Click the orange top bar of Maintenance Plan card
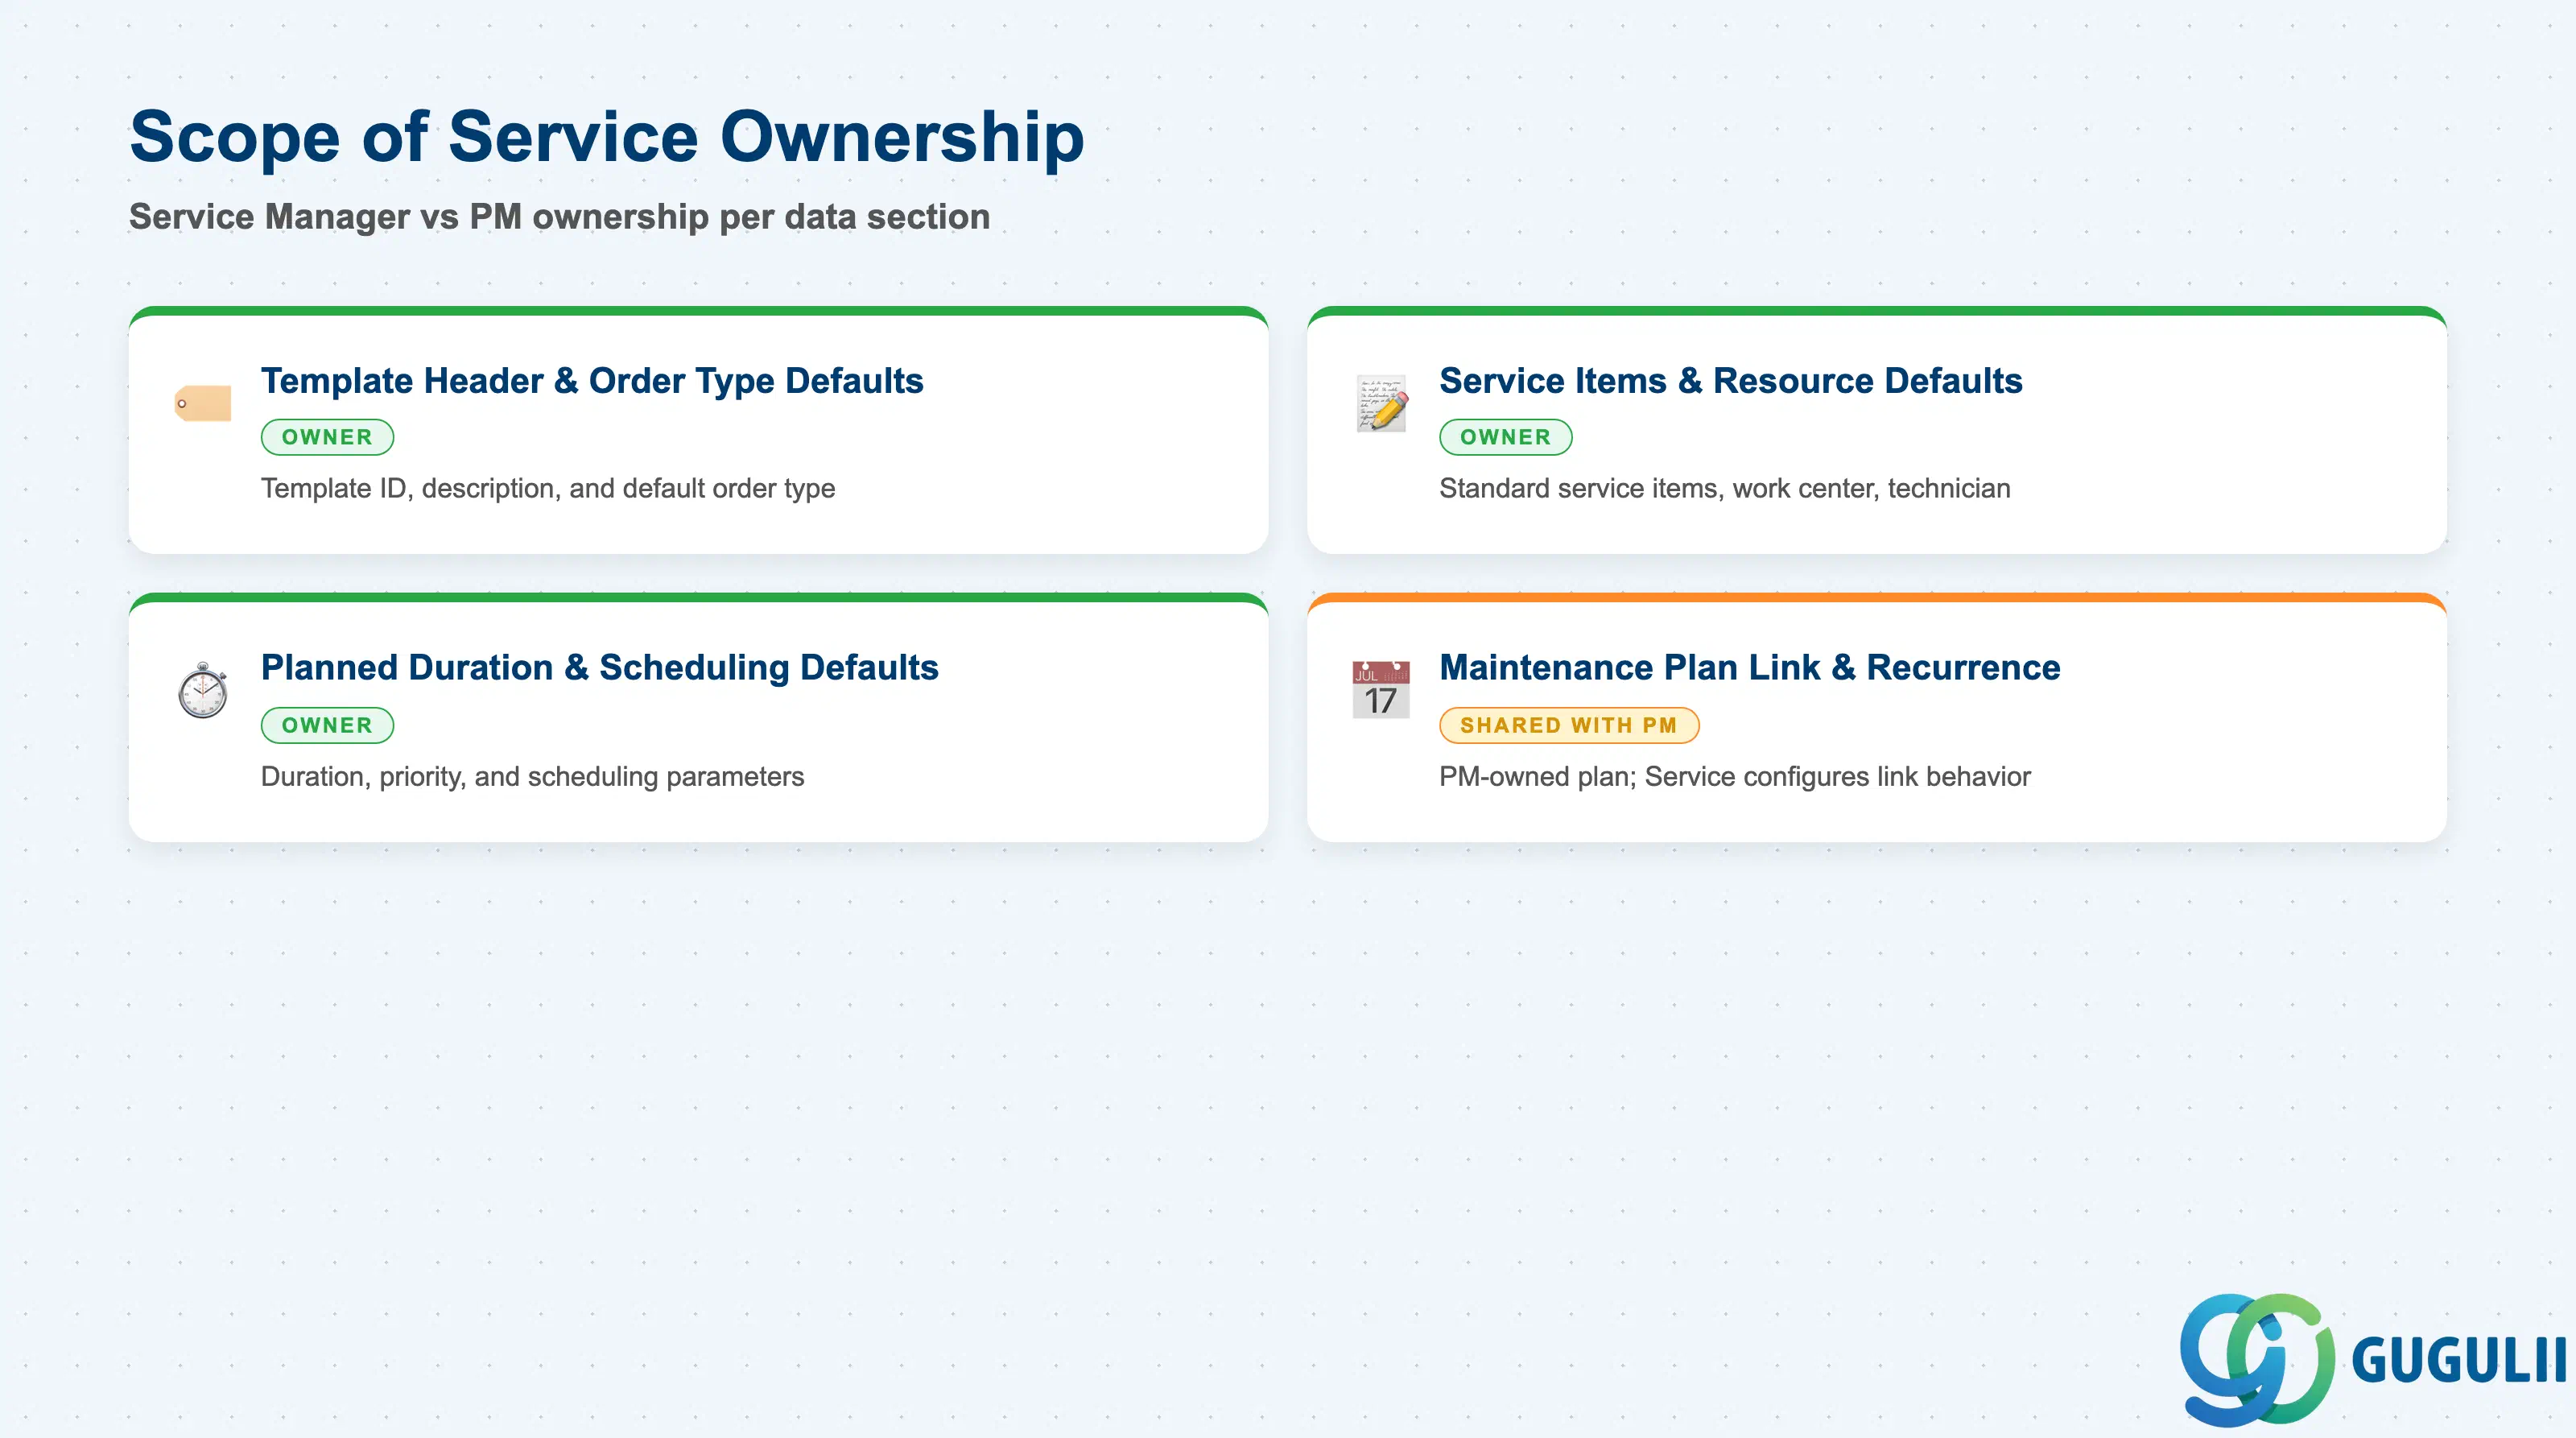 pyautogui.click(x=1876, y=598)
